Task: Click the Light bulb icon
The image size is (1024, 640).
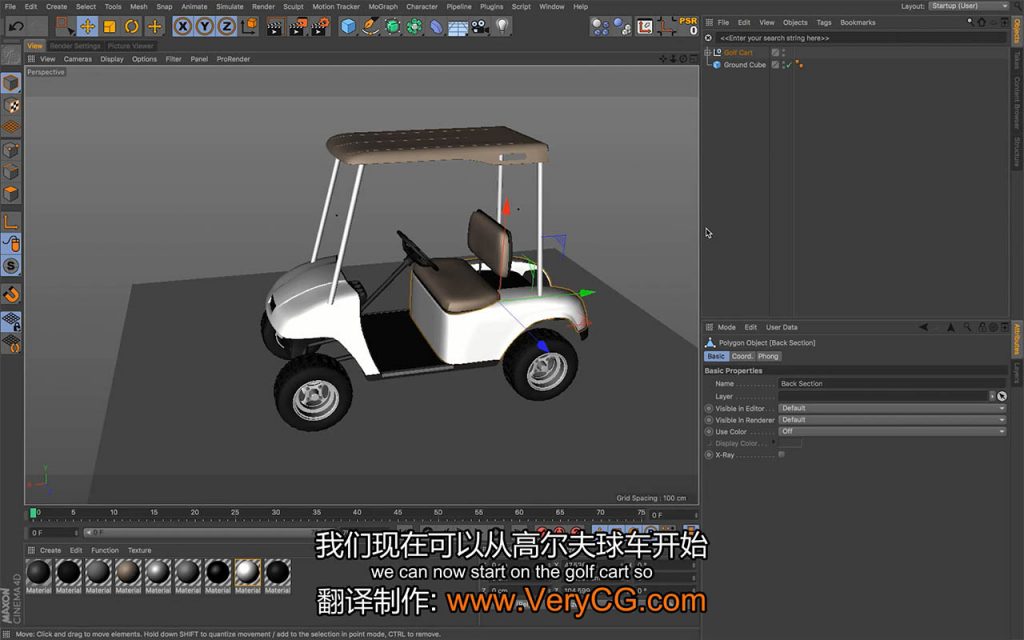Action: pyautogui.click(x=502, y=26)
